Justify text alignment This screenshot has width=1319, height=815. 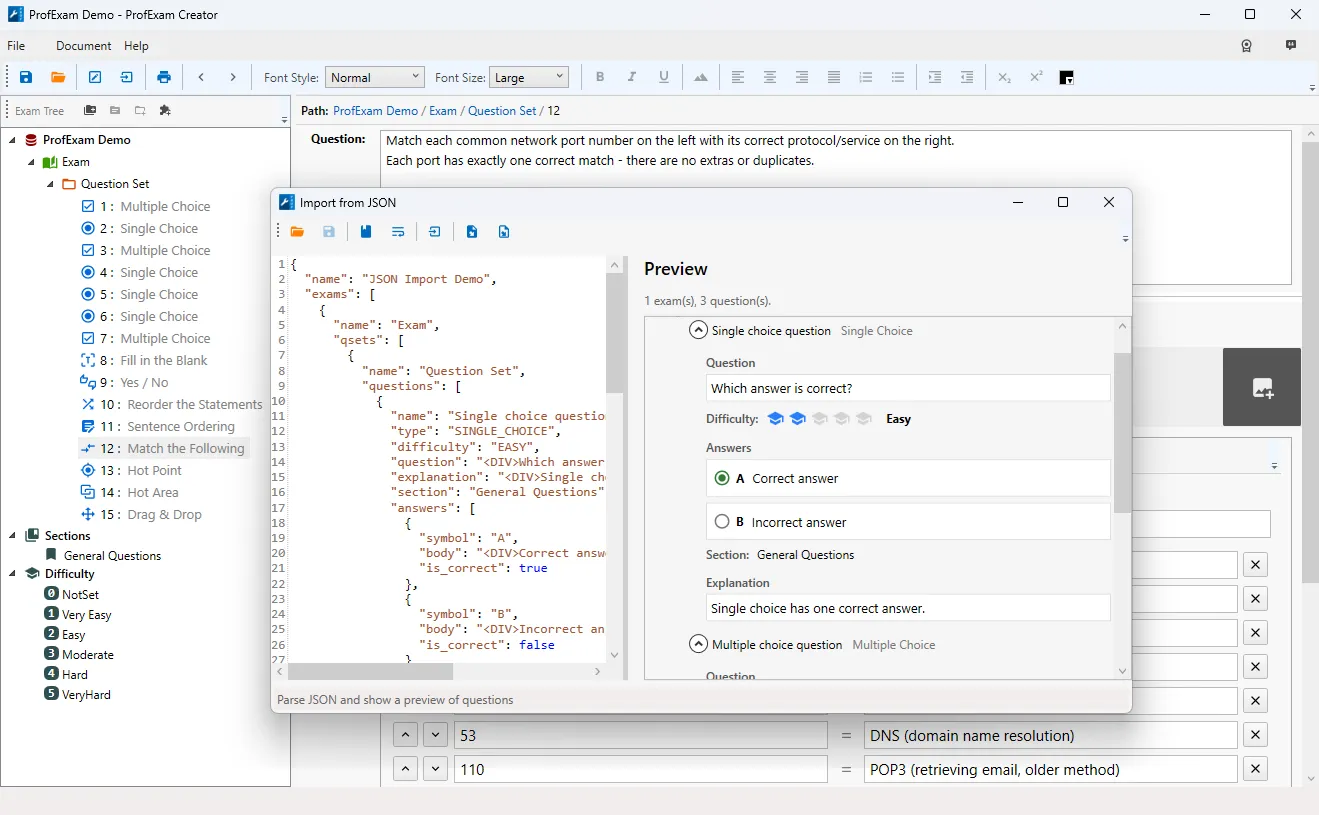pyautogui.click(x=834, y=77)
